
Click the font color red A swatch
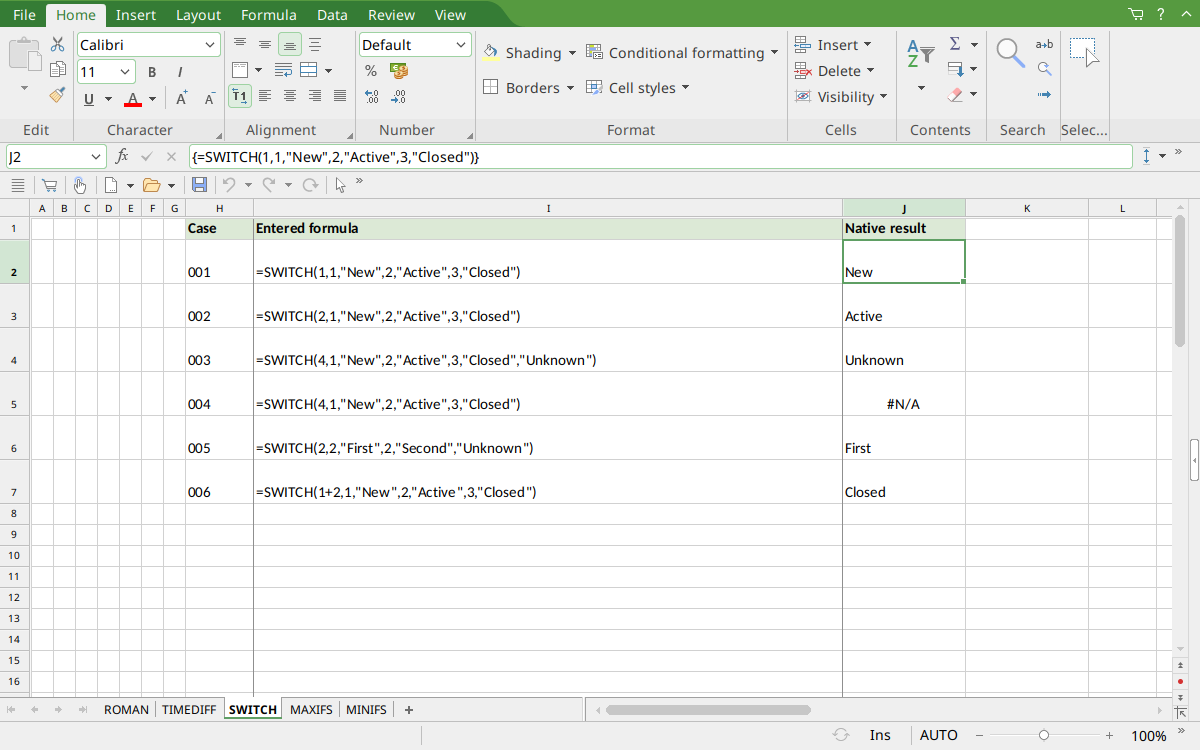click(133, 98)
